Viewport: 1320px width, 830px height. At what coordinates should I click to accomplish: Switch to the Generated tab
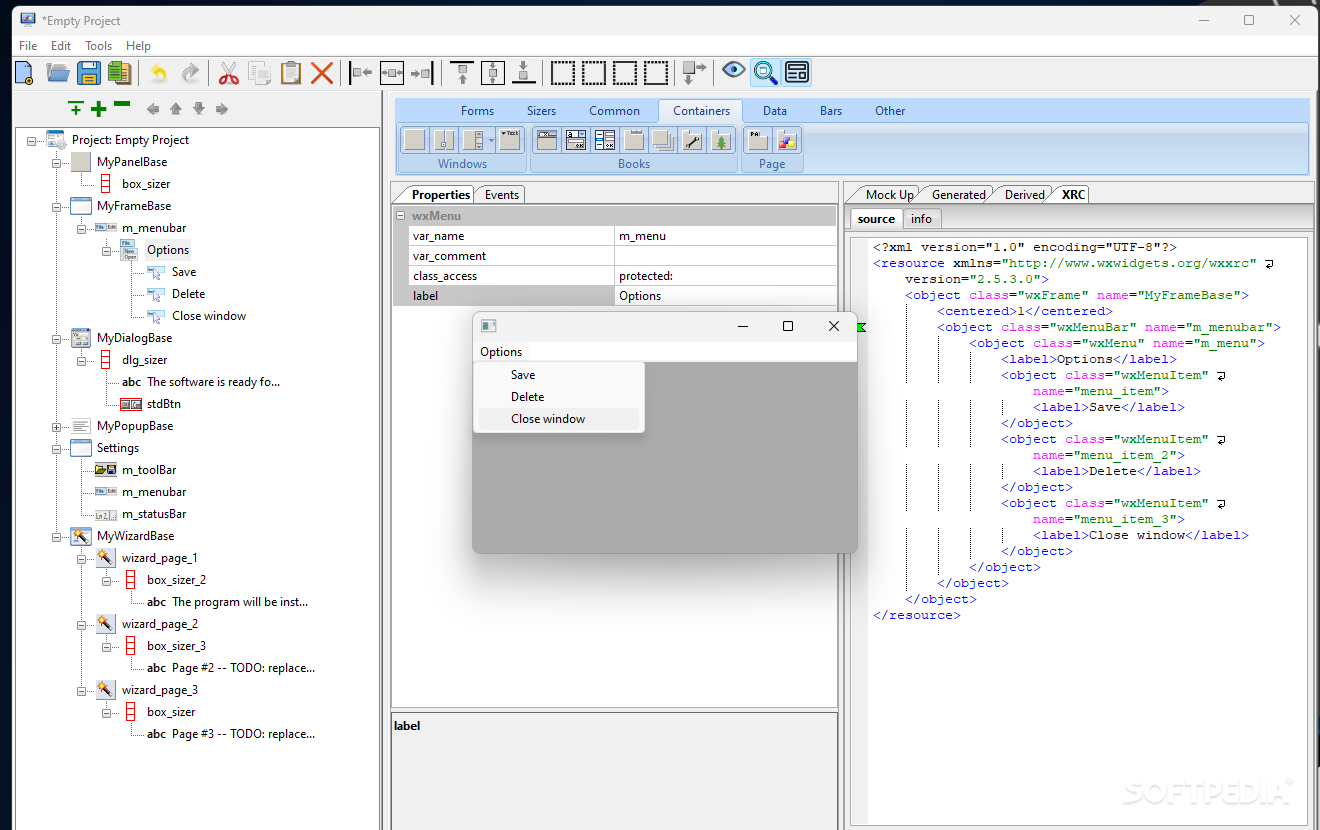pos(958,195)
